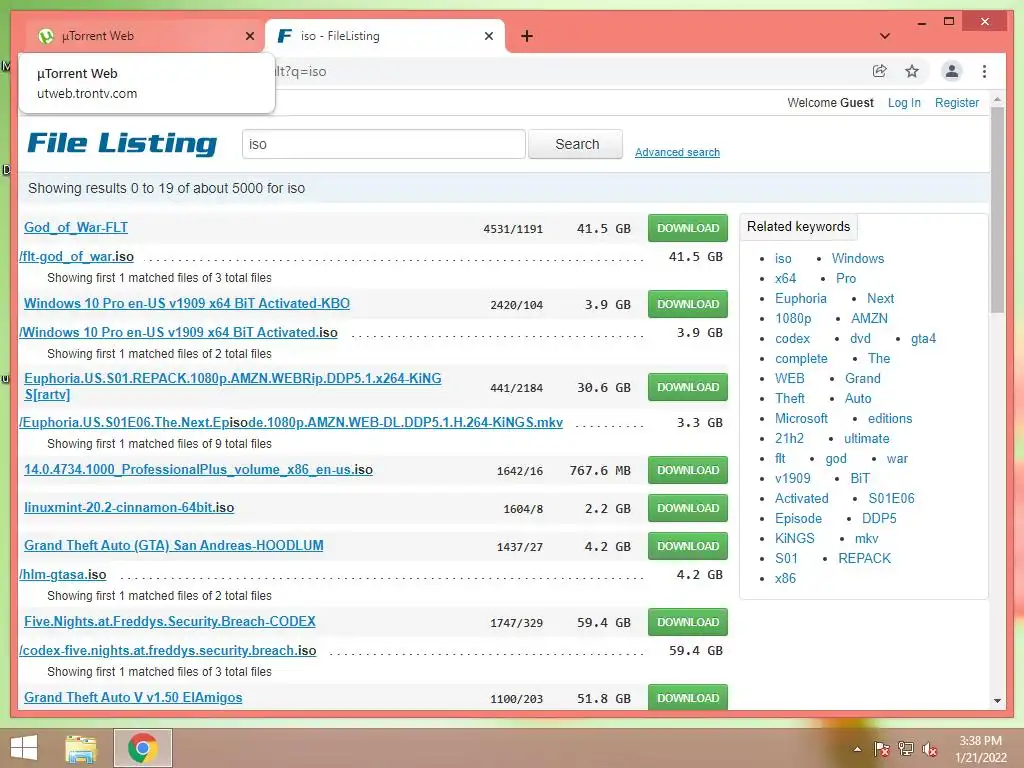This screenshot has height=768, width=1024.
Task: Open /hlm-gtasa.iso file link
Action: pyautogui.click(x=63, y=575)
